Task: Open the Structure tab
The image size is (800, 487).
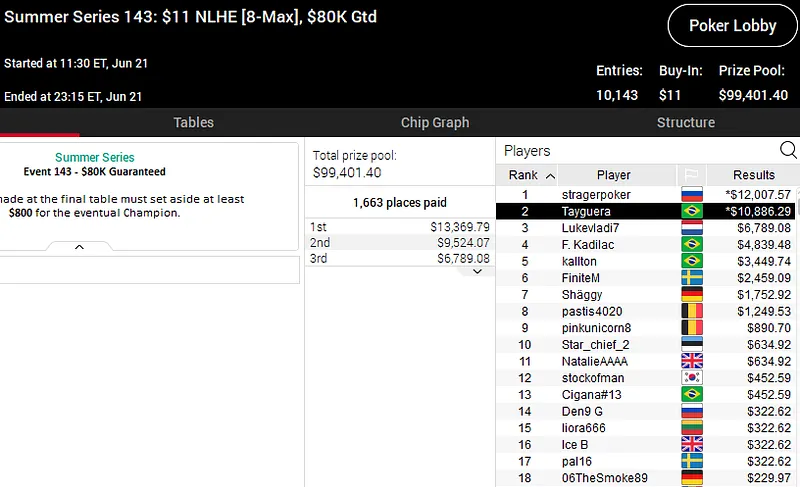Action: [685, 123]
